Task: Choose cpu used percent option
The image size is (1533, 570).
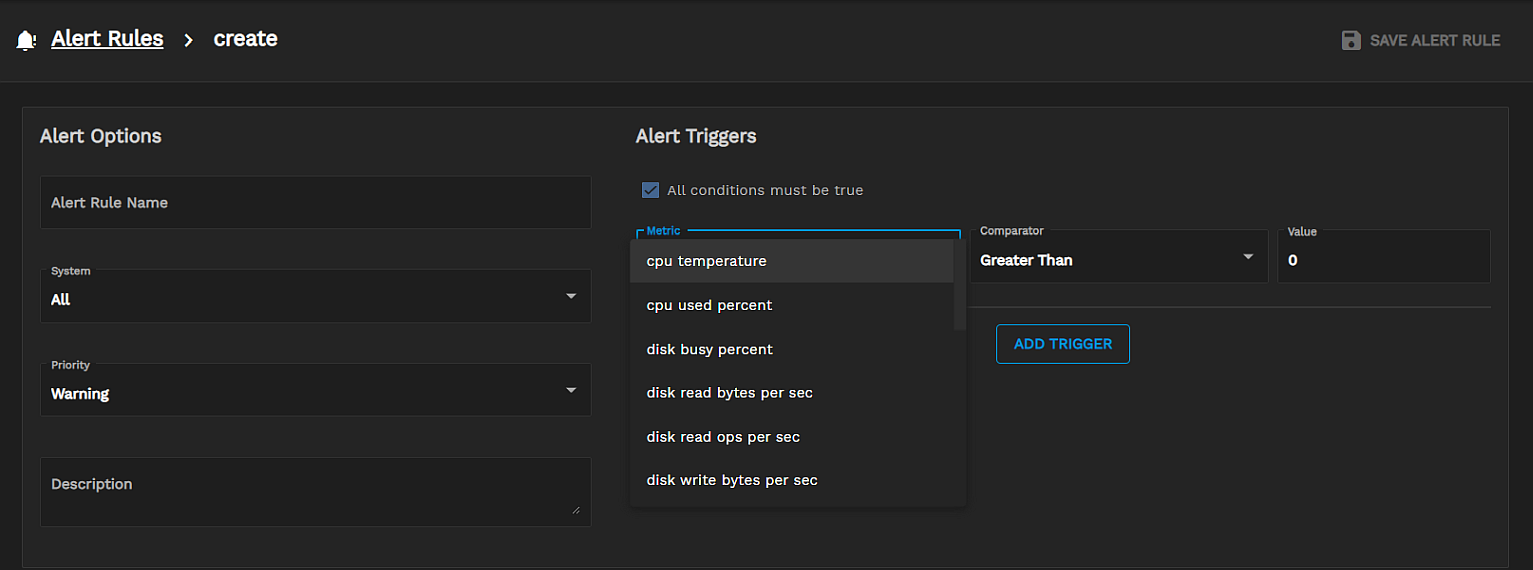Action: (709, 305)
